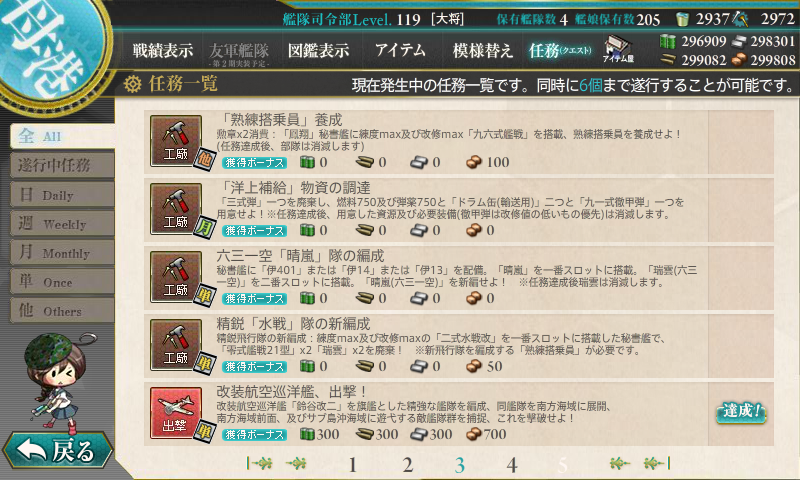Select the 工廠 icon for 洋上補給 quest
This screenshot has width=800, height=480.
click(x=176, y=209)
